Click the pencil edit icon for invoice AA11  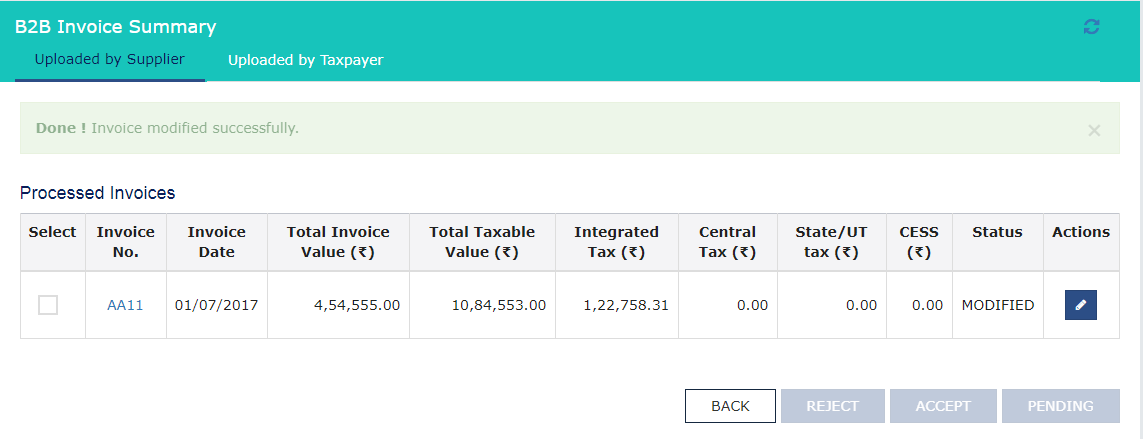coord(1080,305)
